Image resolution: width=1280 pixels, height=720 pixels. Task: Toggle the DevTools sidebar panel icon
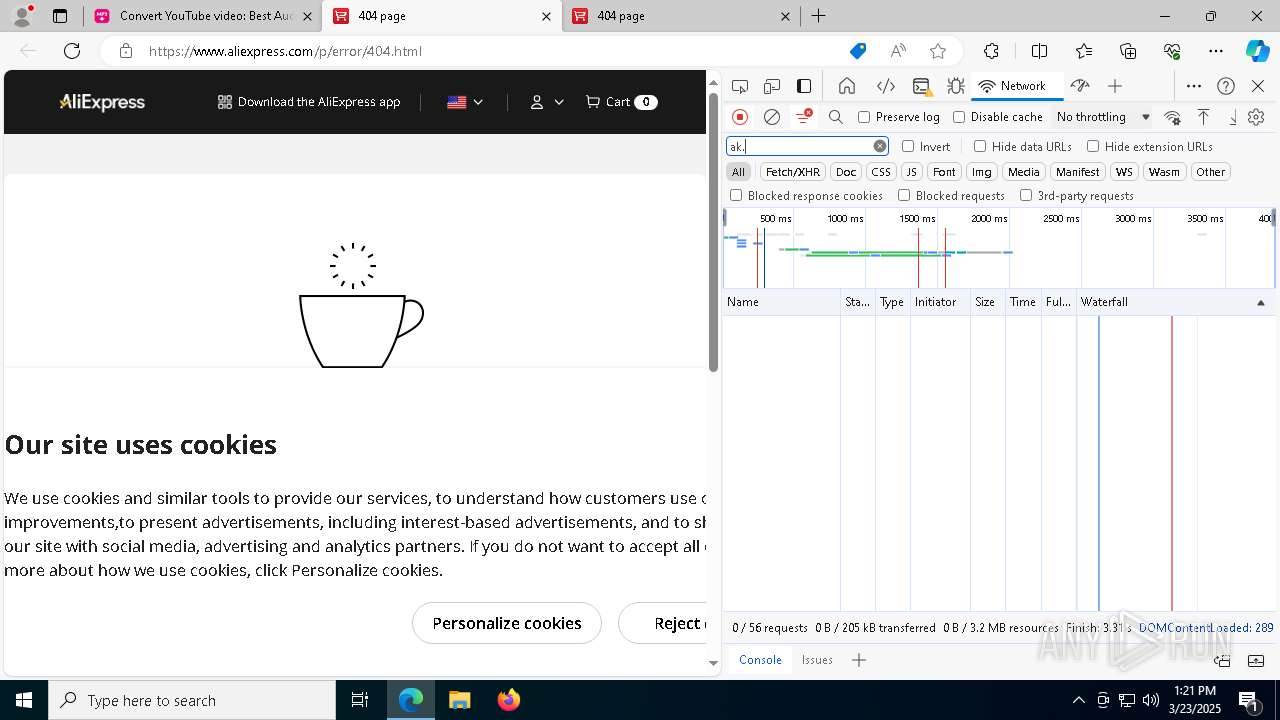pyautogui.click(x=804, y=86)
